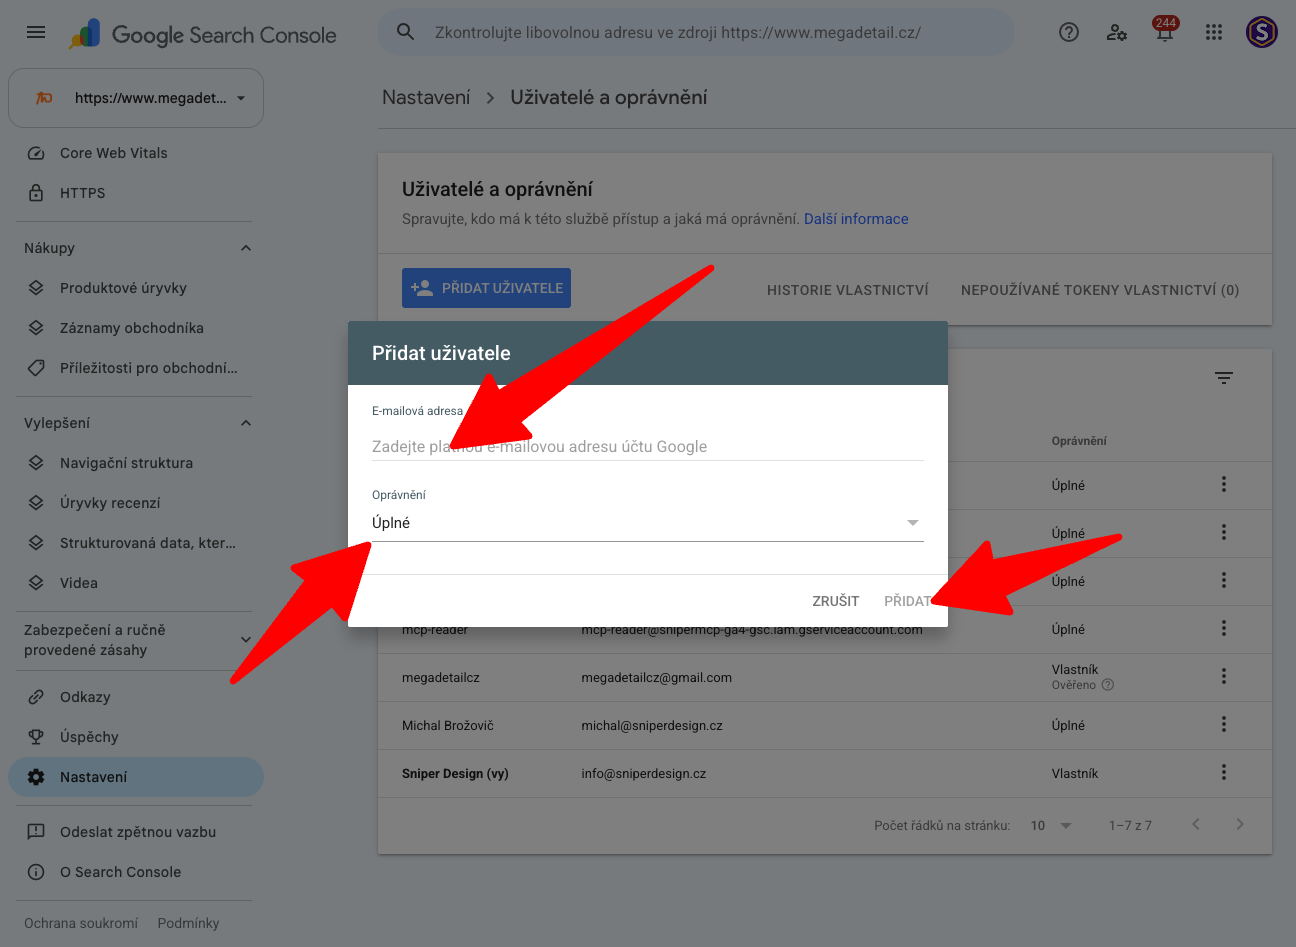This screenshot has width=1296, height=947.
Task: Open more options for mcp-reader row
Action: point(1223,629)
